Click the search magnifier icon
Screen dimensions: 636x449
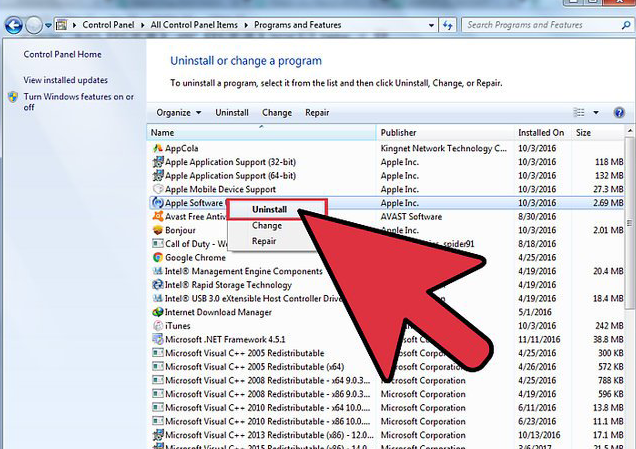click(626, 25)
